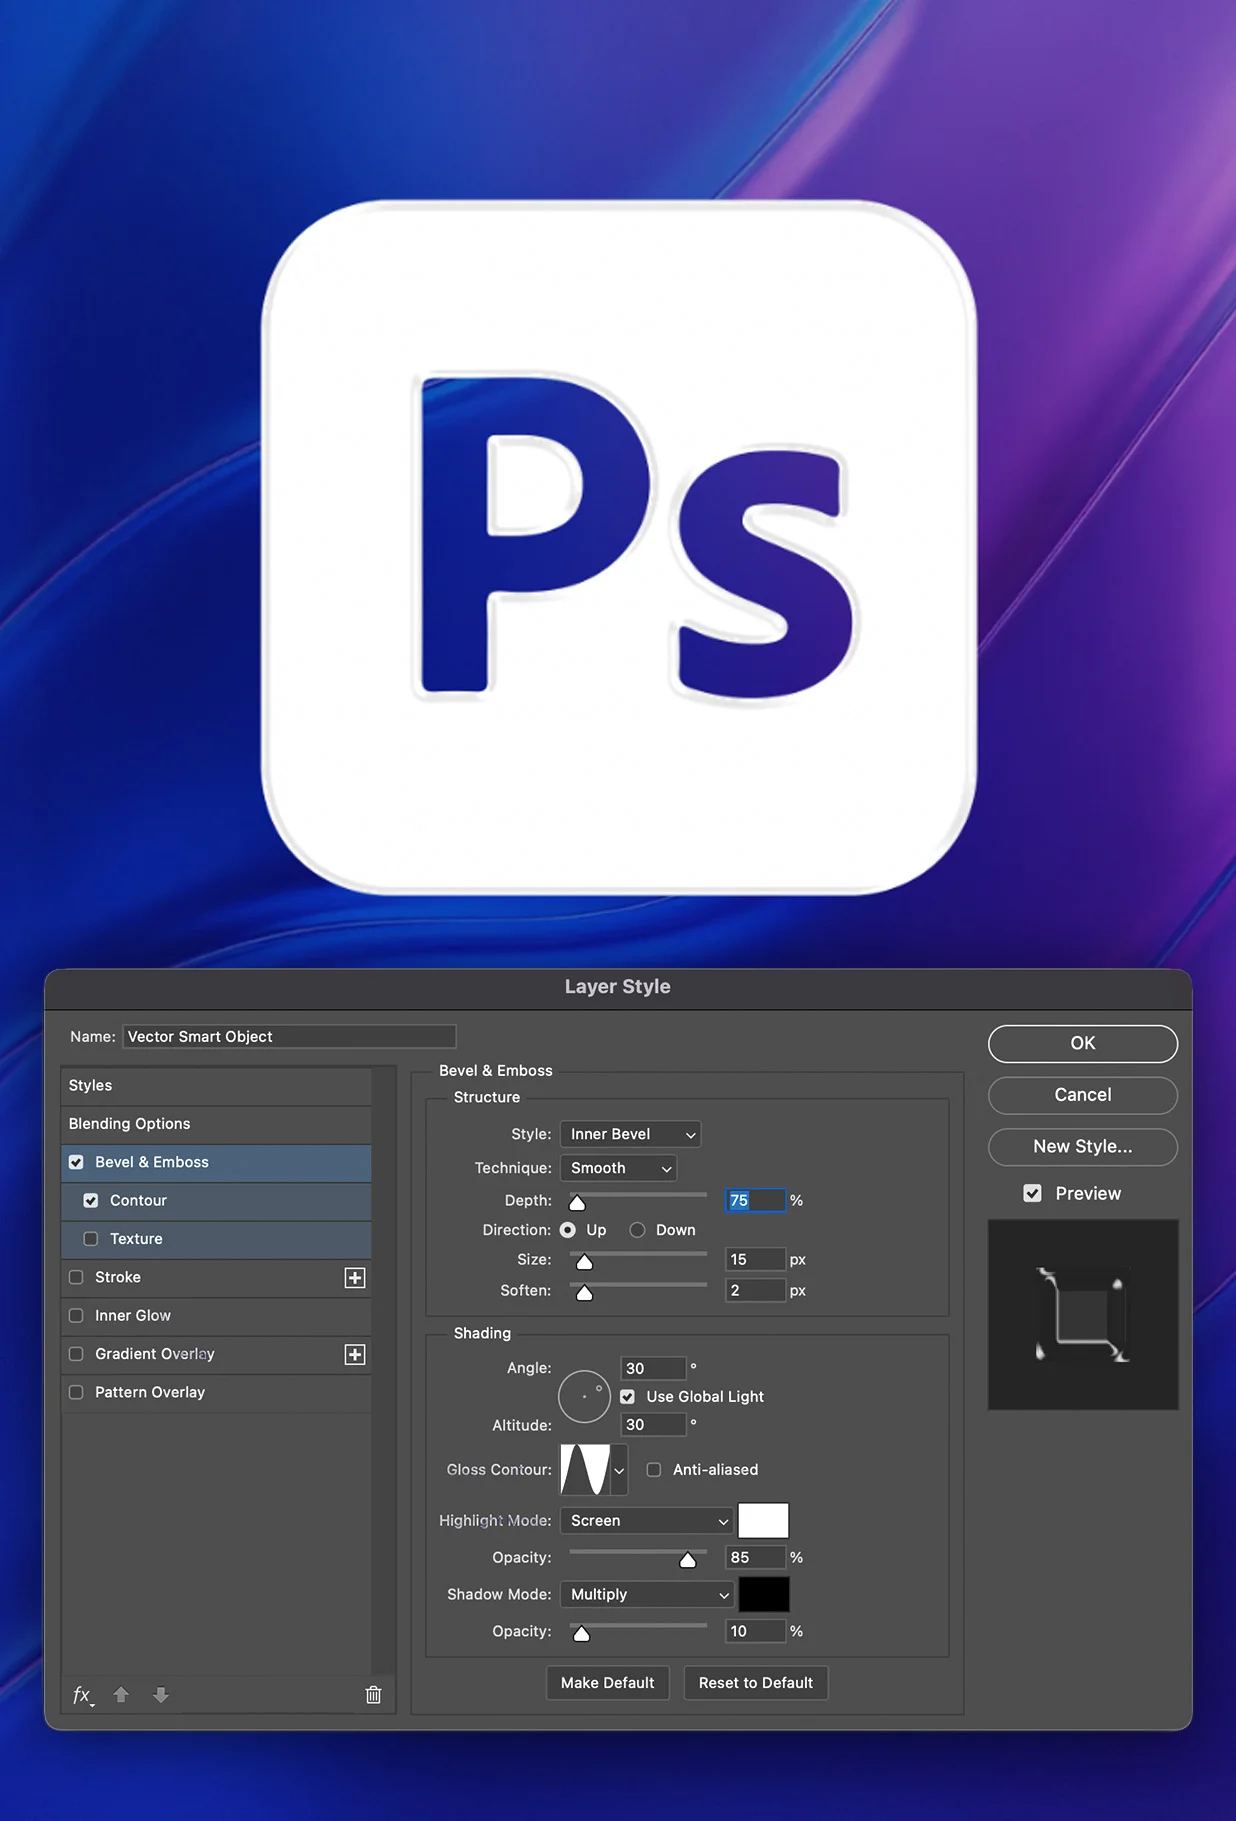Move effect up with the up arrow icon
This screenshot has height=1821, width=1236.
(x=121, y=1695)
